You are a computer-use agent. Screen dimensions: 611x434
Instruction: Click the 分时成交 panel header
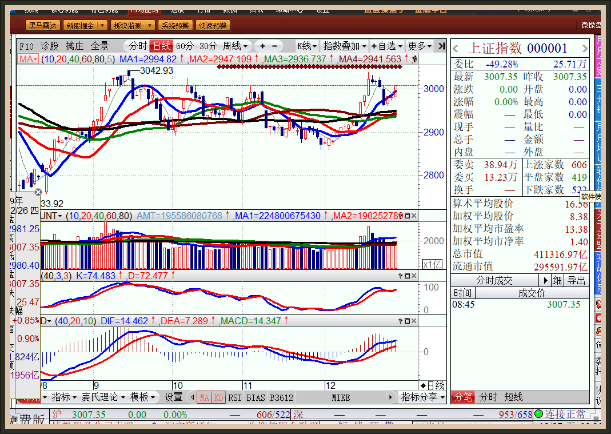pyautogui.click(x=497, y=281)
